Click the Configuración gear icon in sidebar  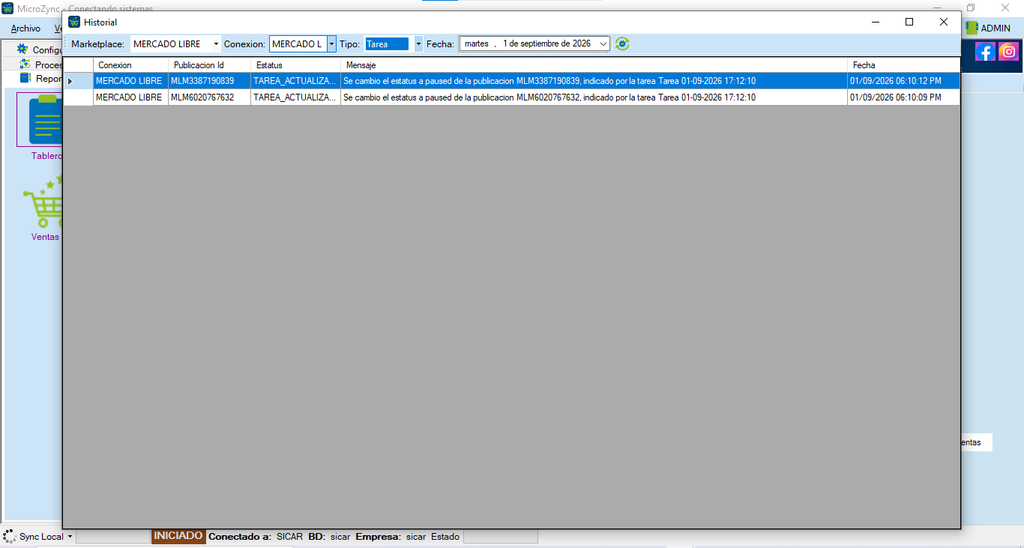click(23, 49)
